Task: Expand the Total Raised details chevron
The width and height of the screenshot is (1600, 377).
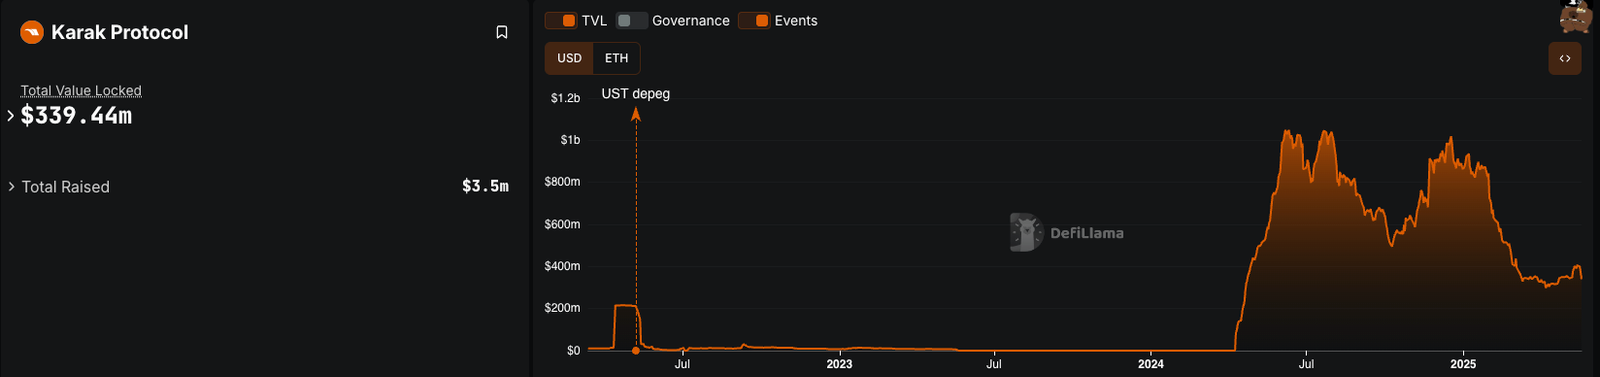Action: (11, 187)
